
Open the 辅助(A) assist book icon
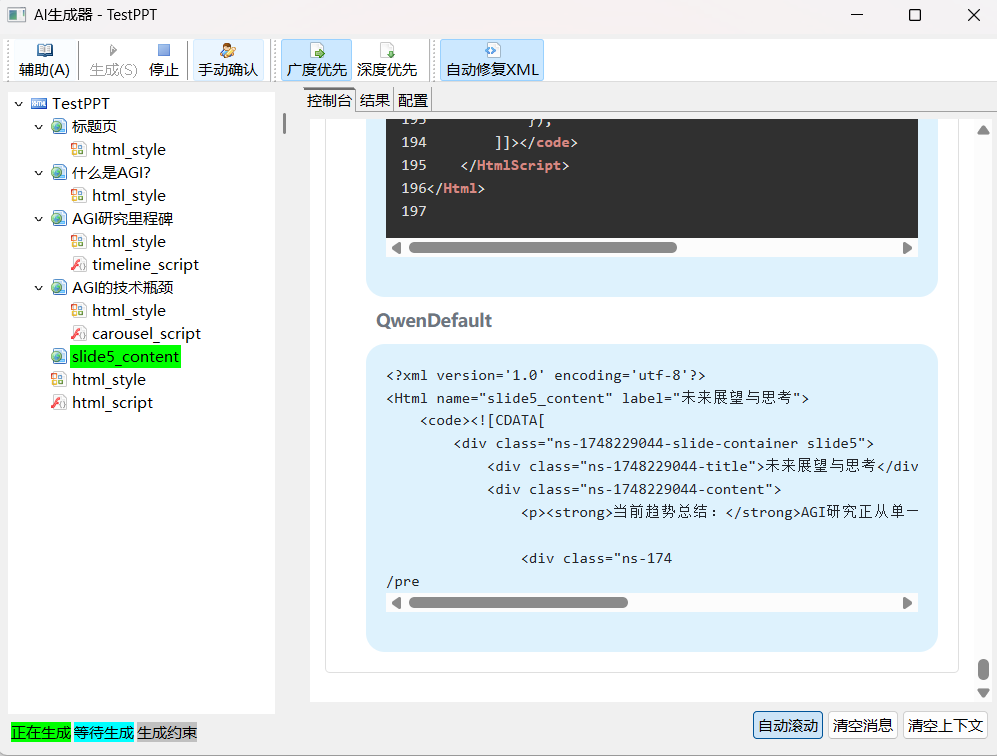tap(45, 50)
